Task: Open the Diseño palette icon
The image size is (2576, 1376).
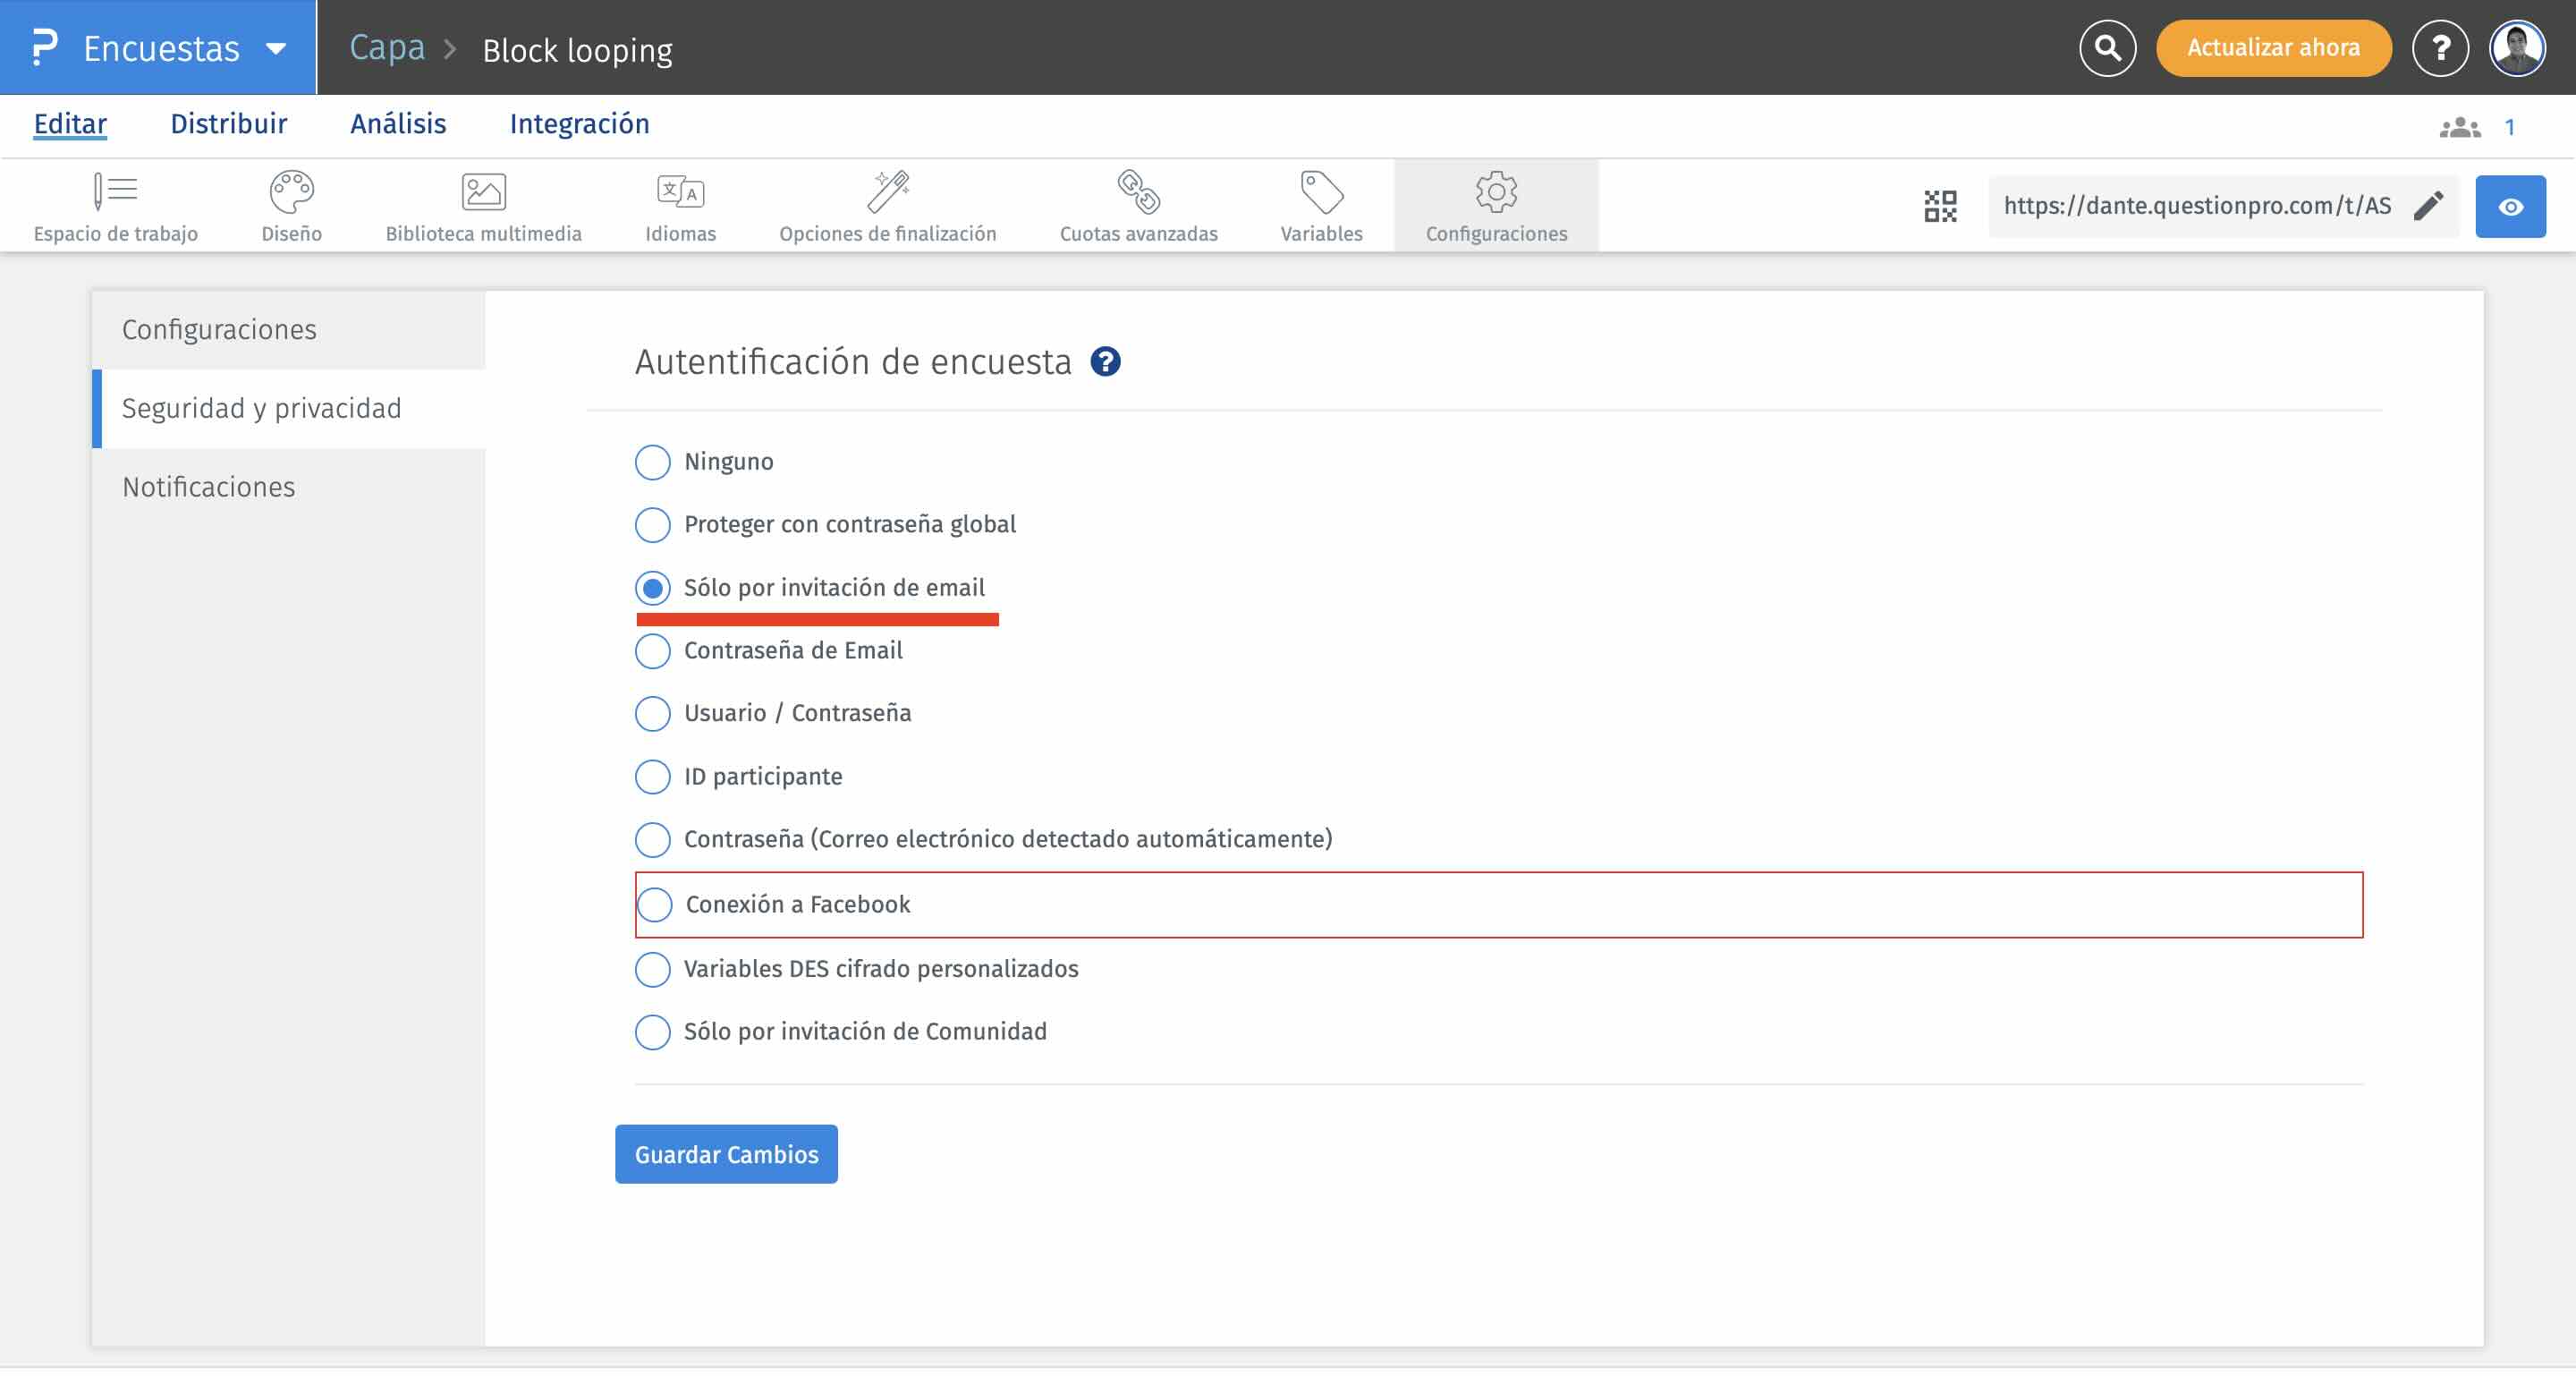Action: click(291, 192)
